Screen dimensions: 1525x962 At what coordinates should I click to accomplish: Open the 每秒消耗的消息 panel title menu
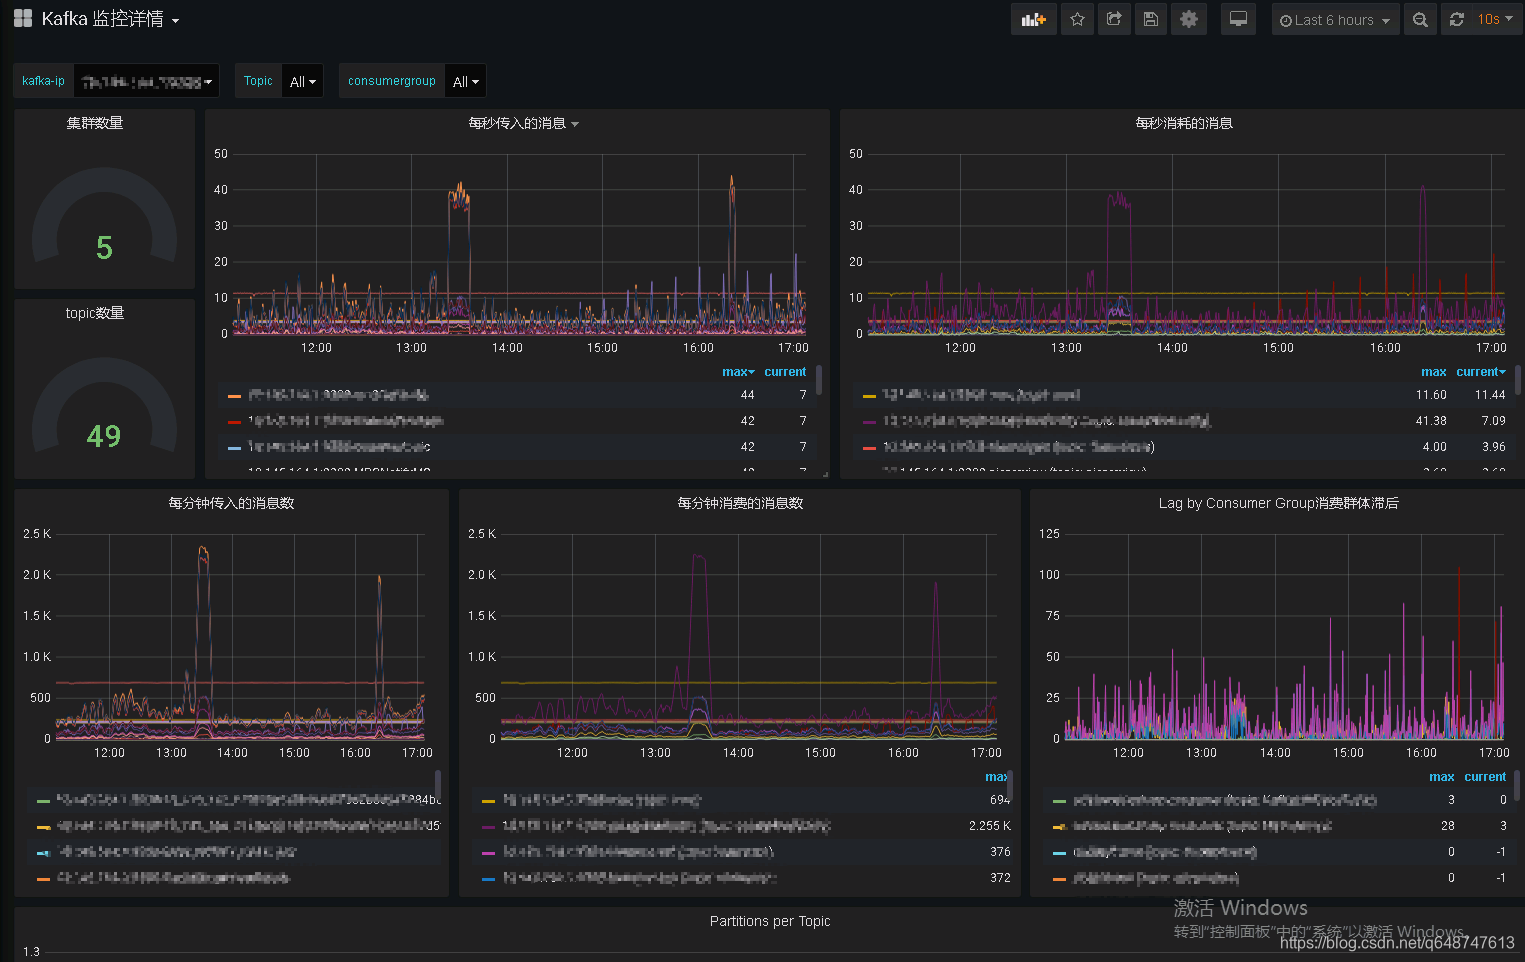1184,123
